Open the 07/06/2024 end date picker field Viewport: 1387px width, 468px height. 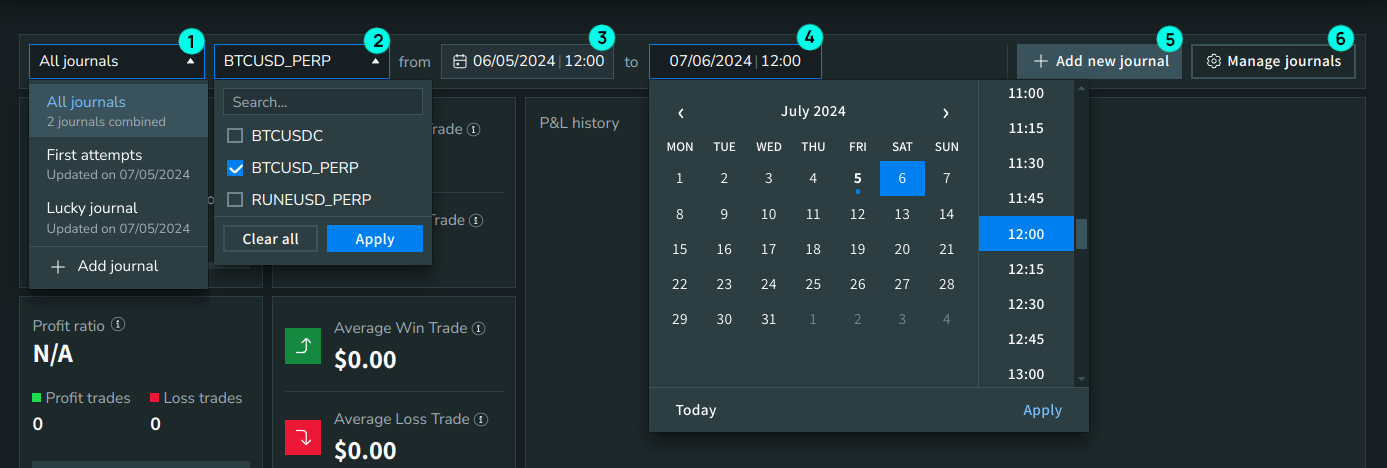click(734, 61)
